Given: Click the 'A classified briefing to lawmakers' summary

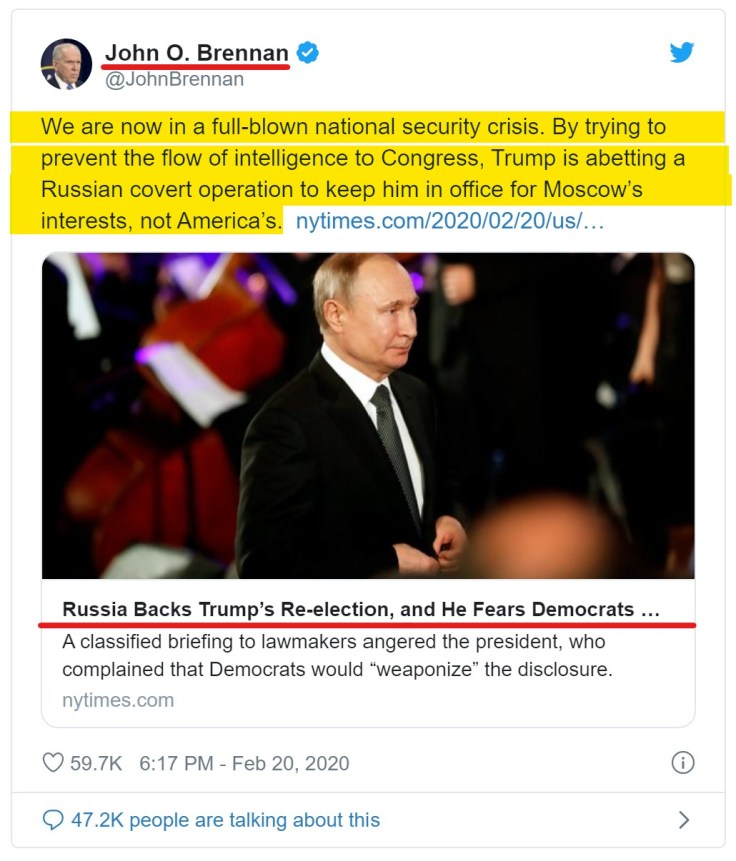Looking at the screenshot, I should [333, 641].
